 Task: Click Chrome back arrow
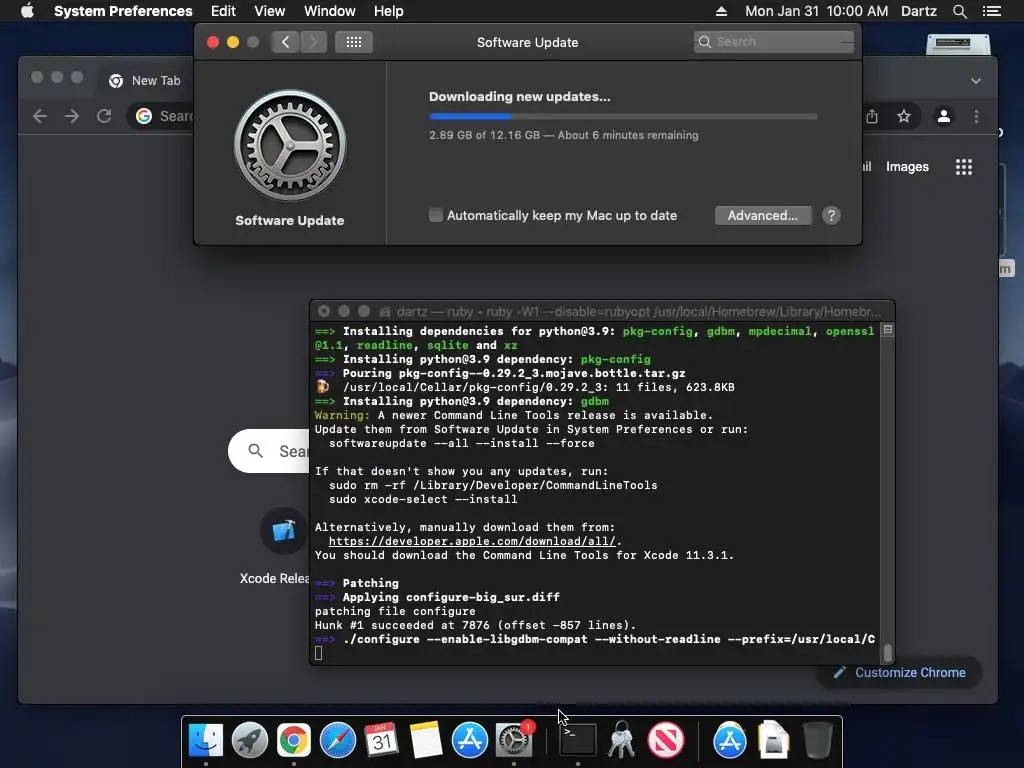click(x=40, y=116)
